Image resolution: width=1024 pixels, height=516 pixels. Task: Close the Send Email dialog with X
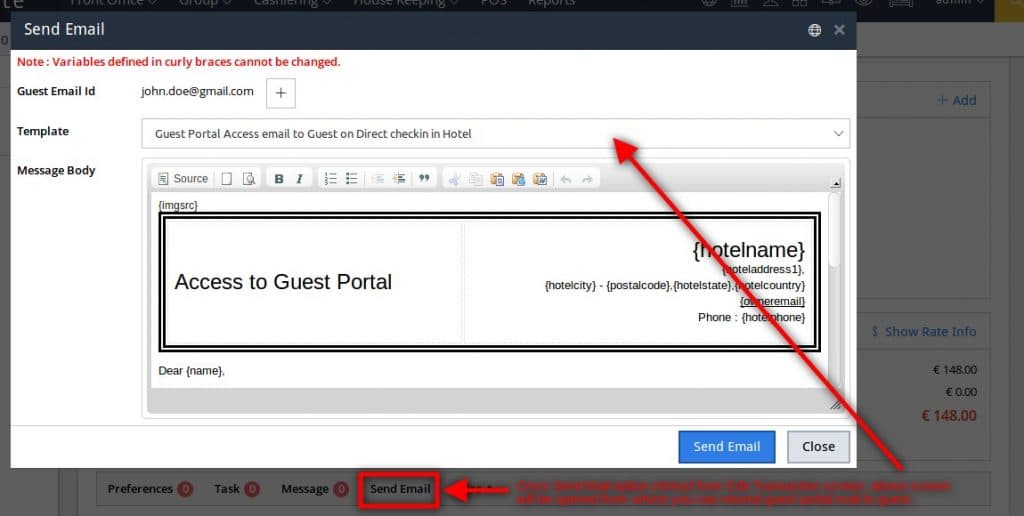(x=839, y=30)
